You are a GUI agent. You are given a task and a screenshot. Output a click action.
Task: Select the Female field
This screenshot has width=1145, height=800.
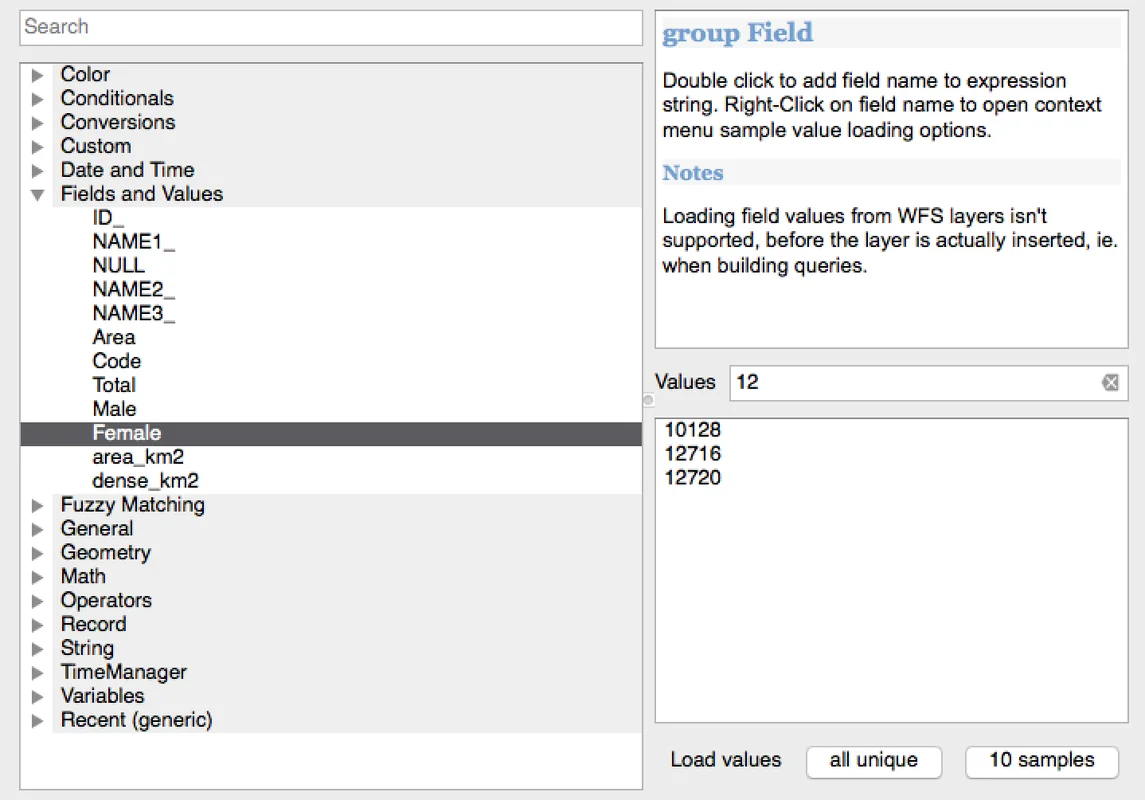point(126,433)
